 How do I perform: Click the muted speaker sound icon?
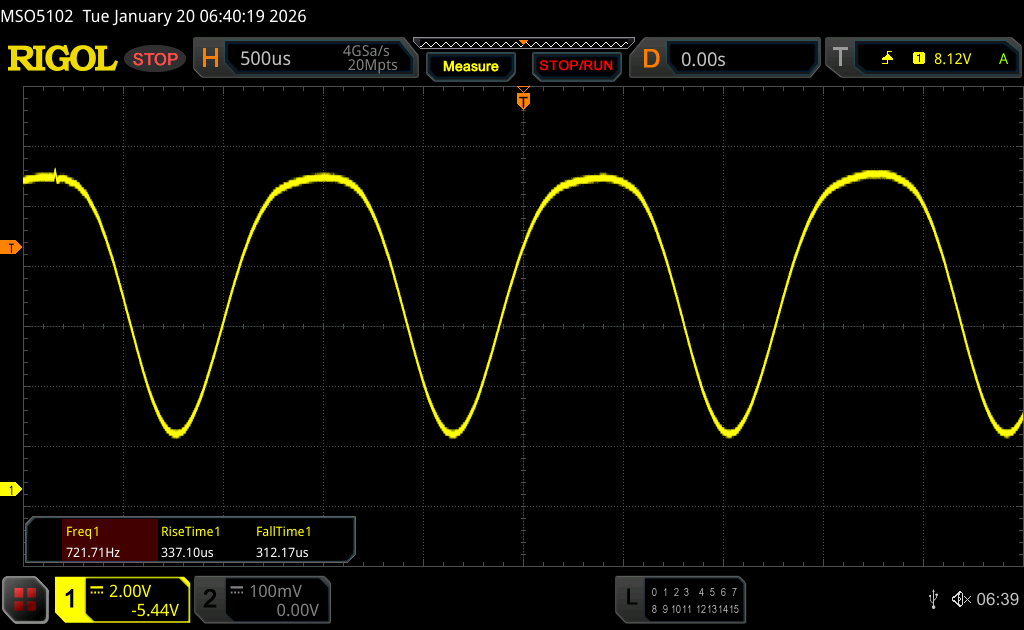[x=960, y=599]
